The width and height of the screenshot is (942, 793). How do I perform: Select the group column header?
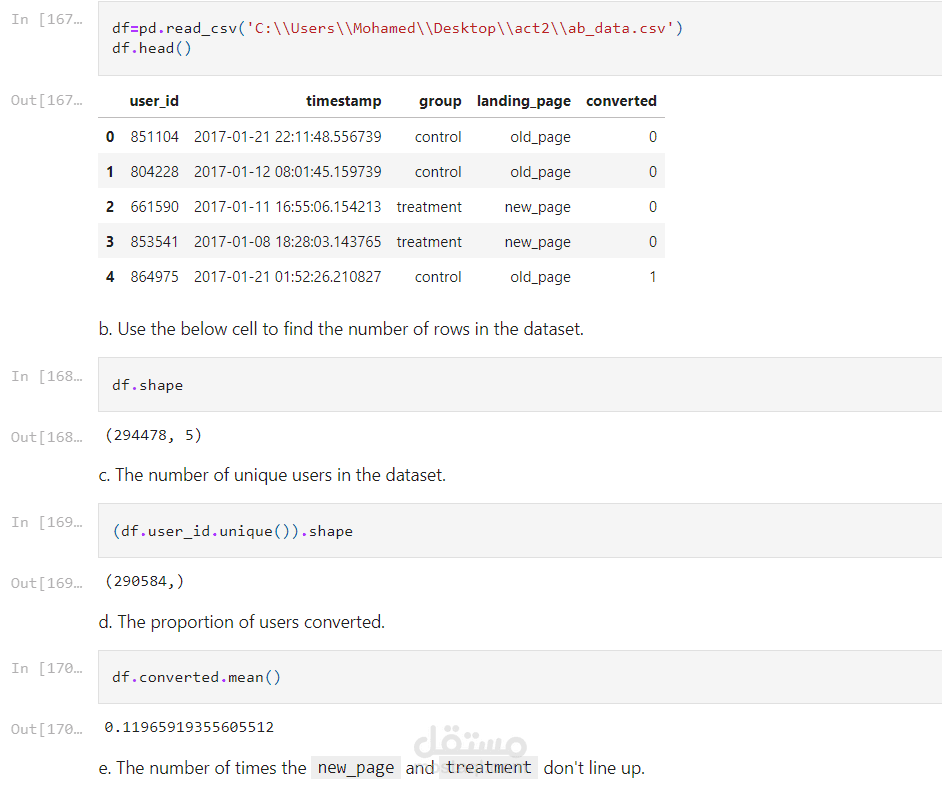click(x=440, y=101)
